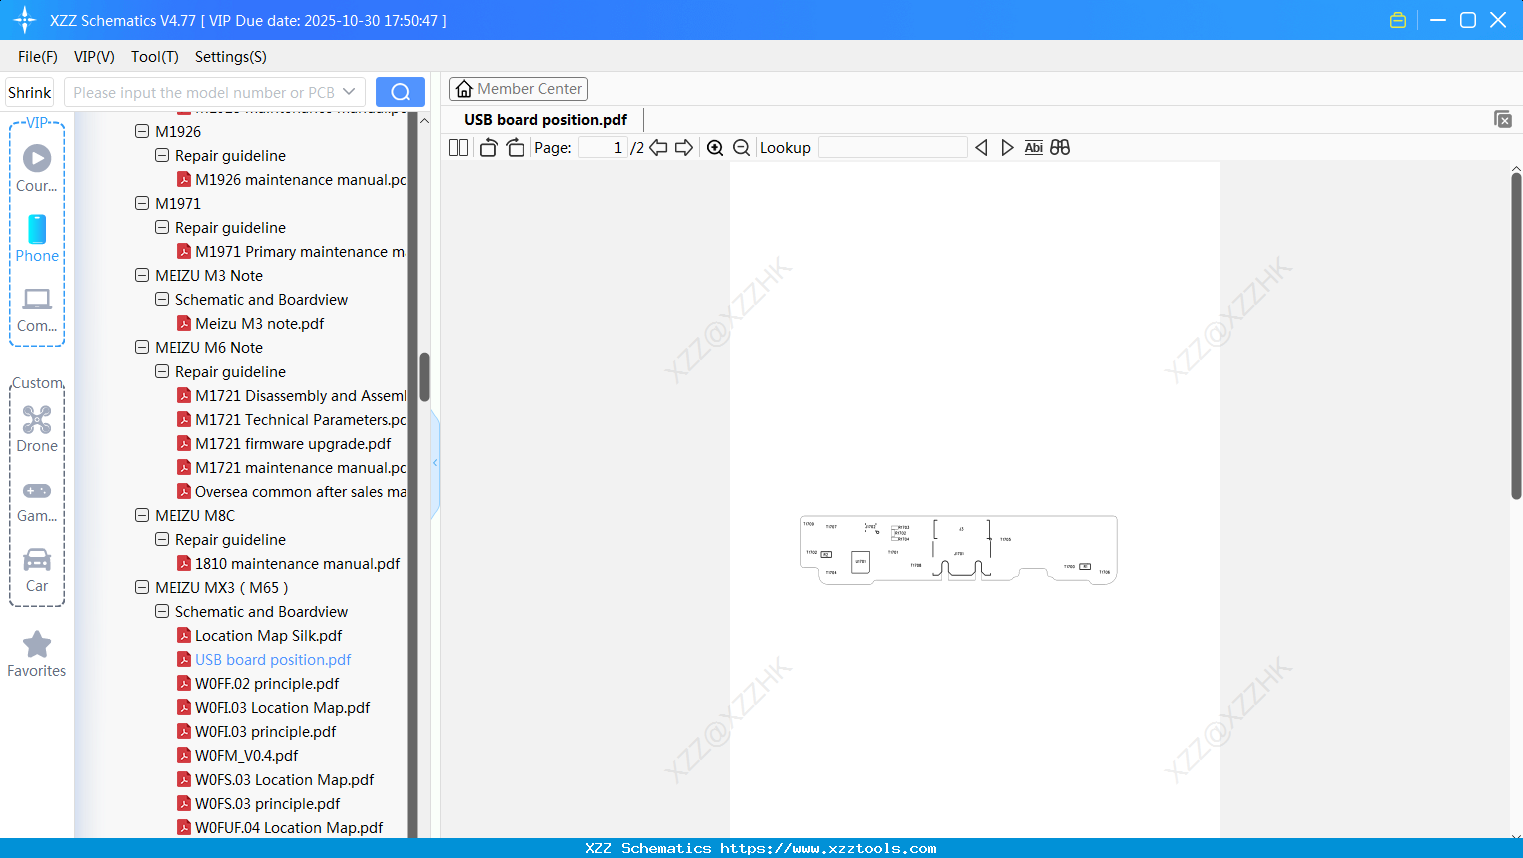
Task: Close the USB board position.pdf document panel
Action: 1502,119
